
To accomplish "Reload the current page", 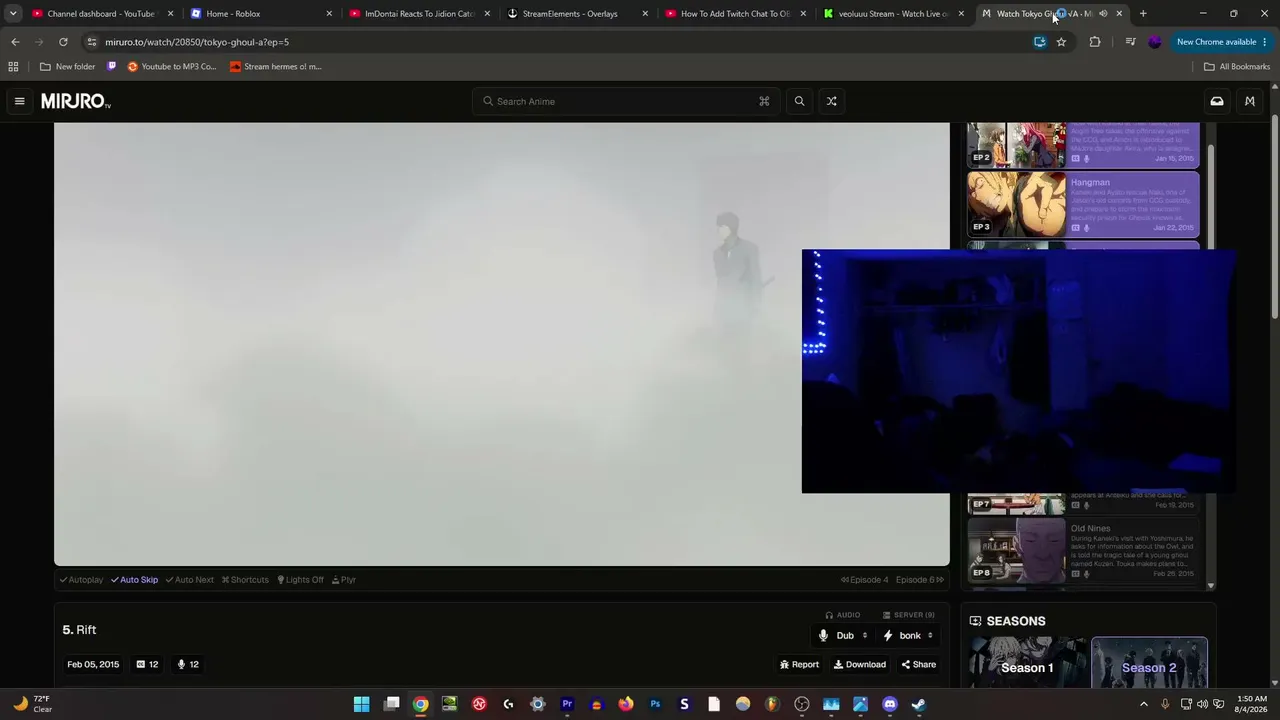I will pos(63,42).
